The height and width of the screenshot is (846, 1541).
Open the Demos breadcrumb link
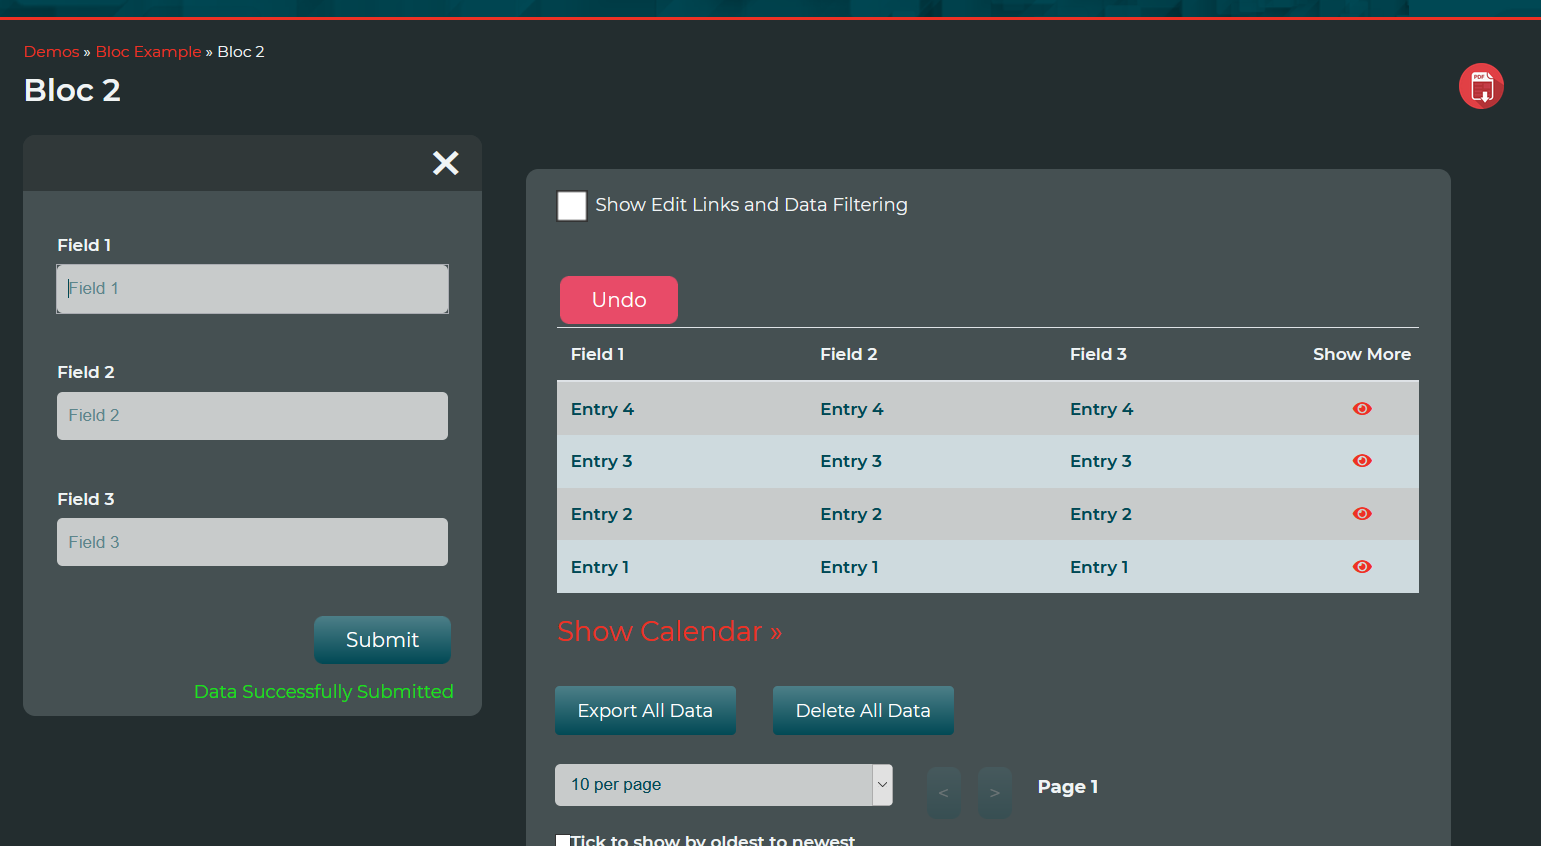pos(52,52)
